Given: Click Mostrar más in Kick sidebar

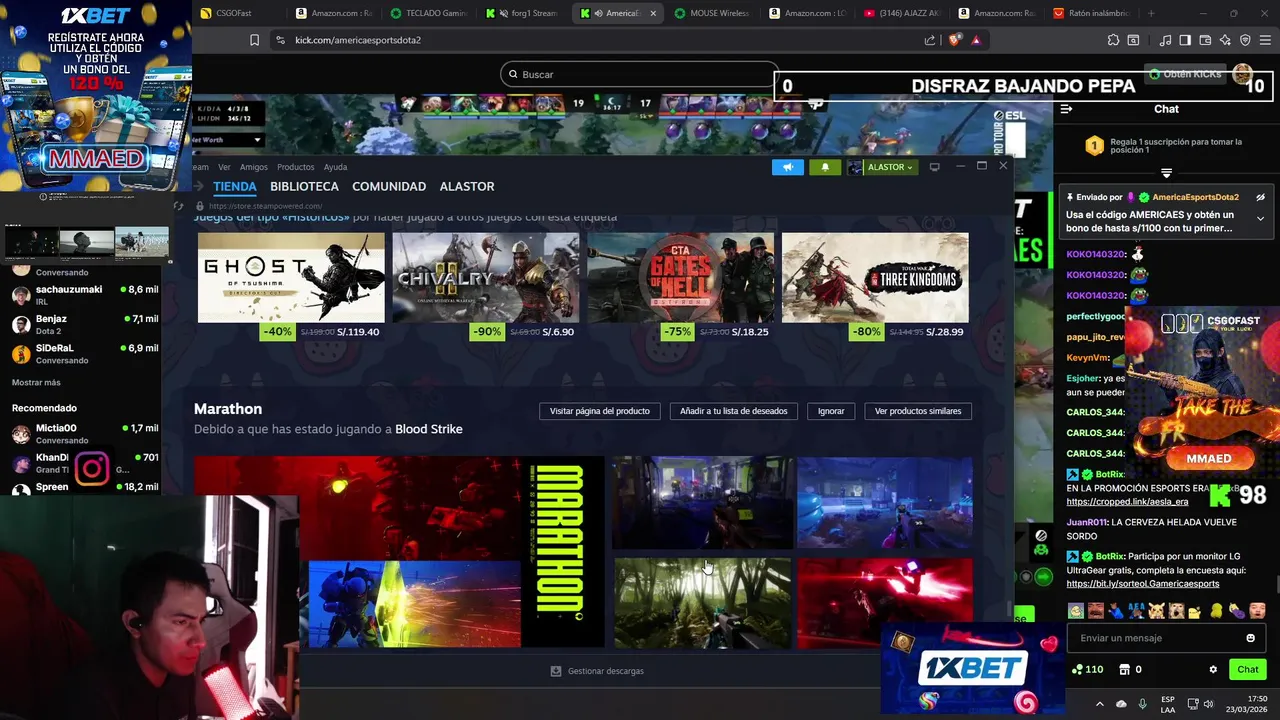Looking at the screenshot, I should pos(36,383).
